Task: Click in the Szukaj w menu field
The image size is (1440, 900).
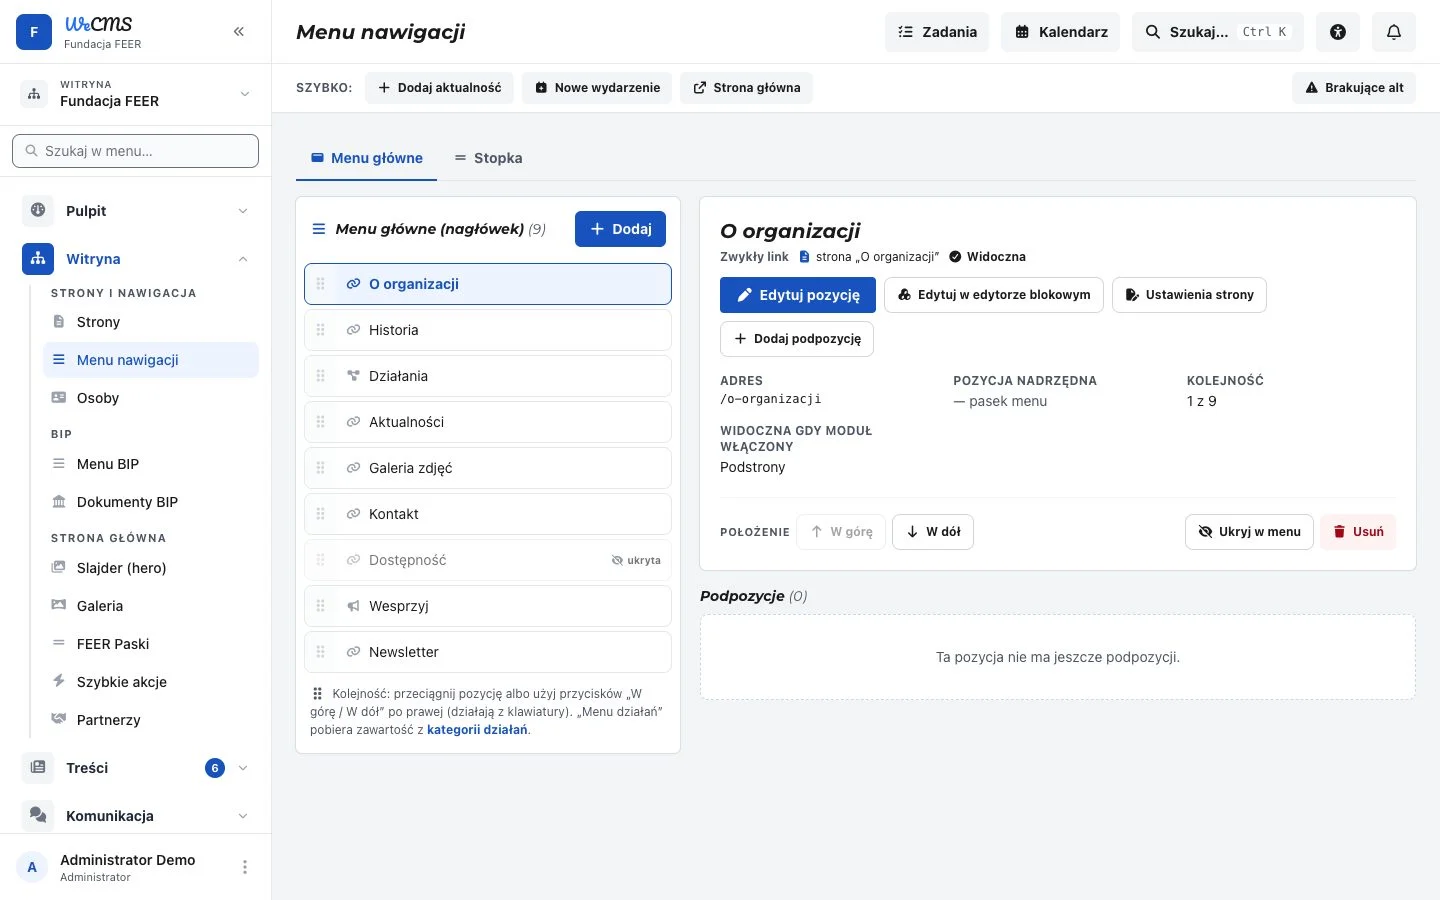Action: point(135,151)
